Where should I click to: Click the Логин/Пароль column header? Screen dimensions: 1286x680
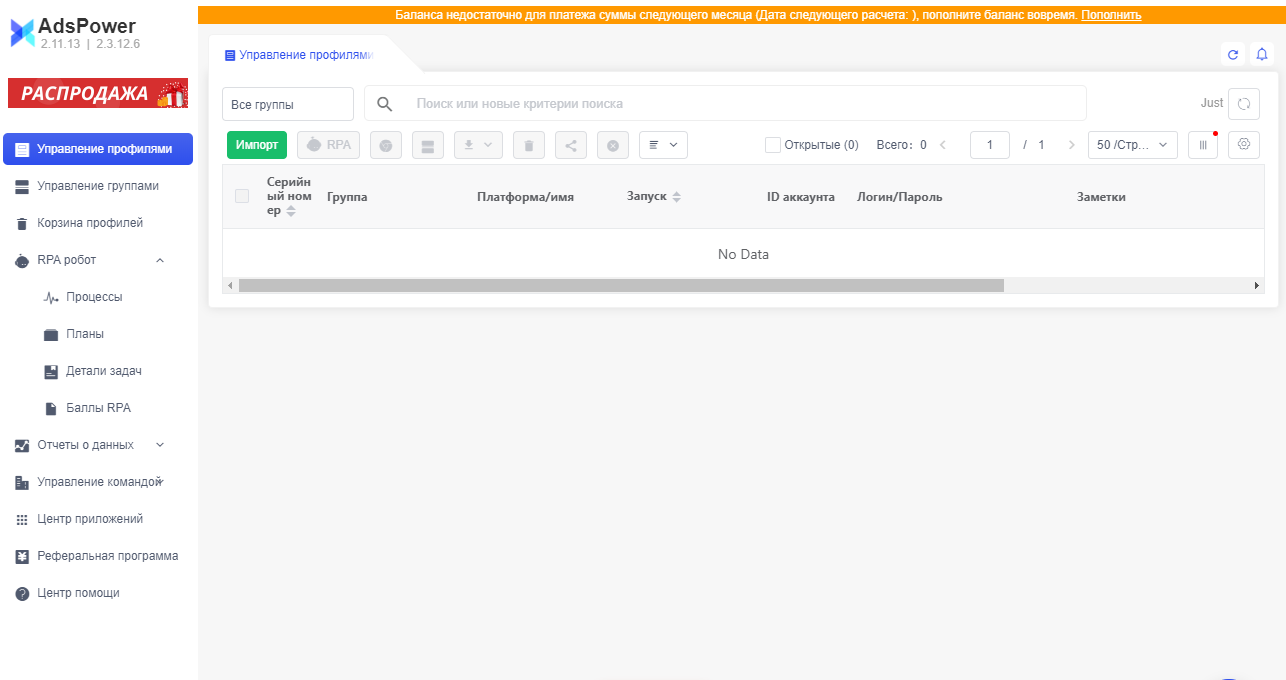click(900, 197)
